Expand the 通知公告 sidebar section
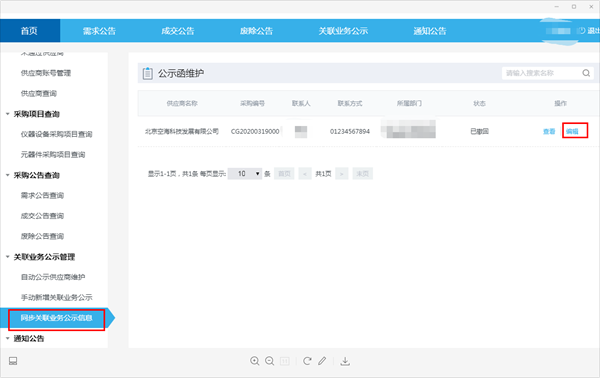Image resolution: width=600 pixels, height=378 pixels. (8, 338)
